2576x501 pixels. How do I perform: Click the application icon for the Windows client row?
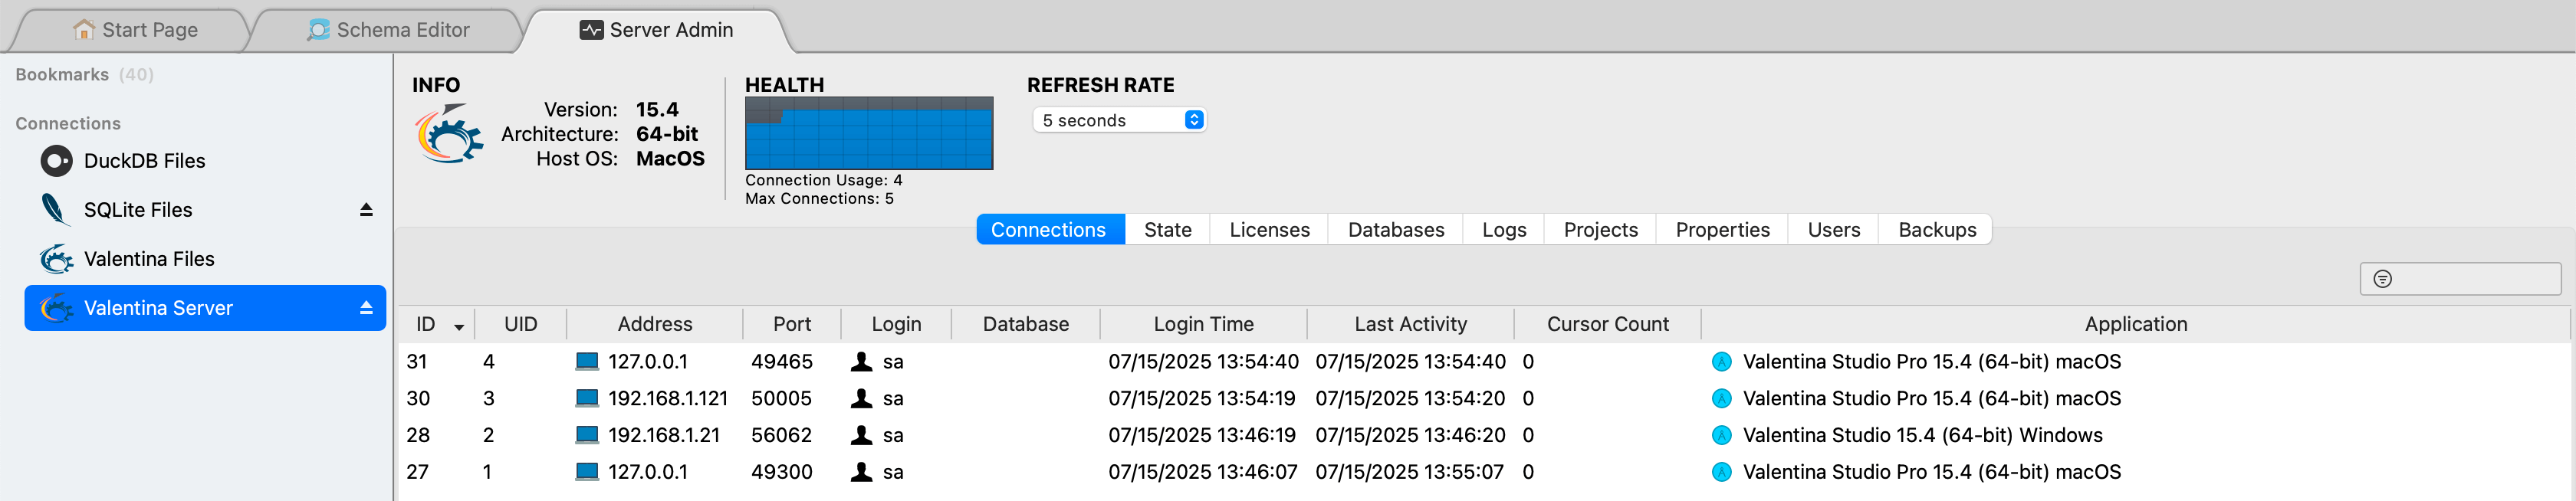(x=1721, y=436)
